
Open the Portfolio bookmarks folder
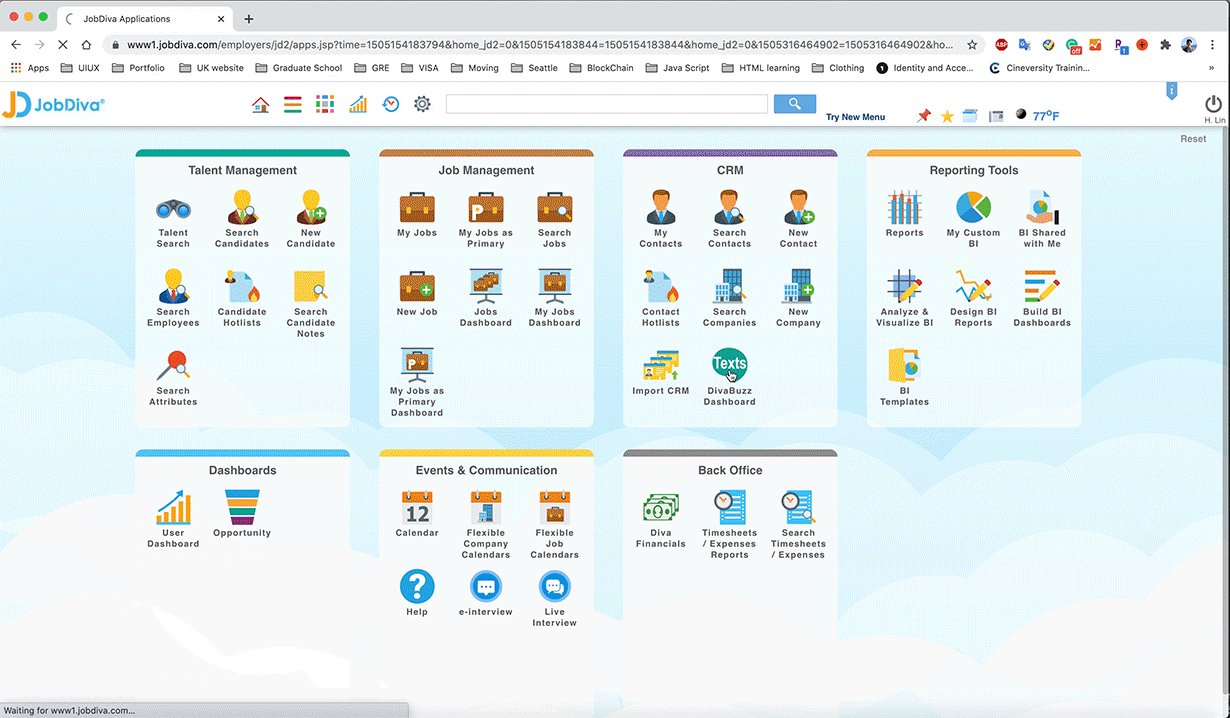point(138,68)
